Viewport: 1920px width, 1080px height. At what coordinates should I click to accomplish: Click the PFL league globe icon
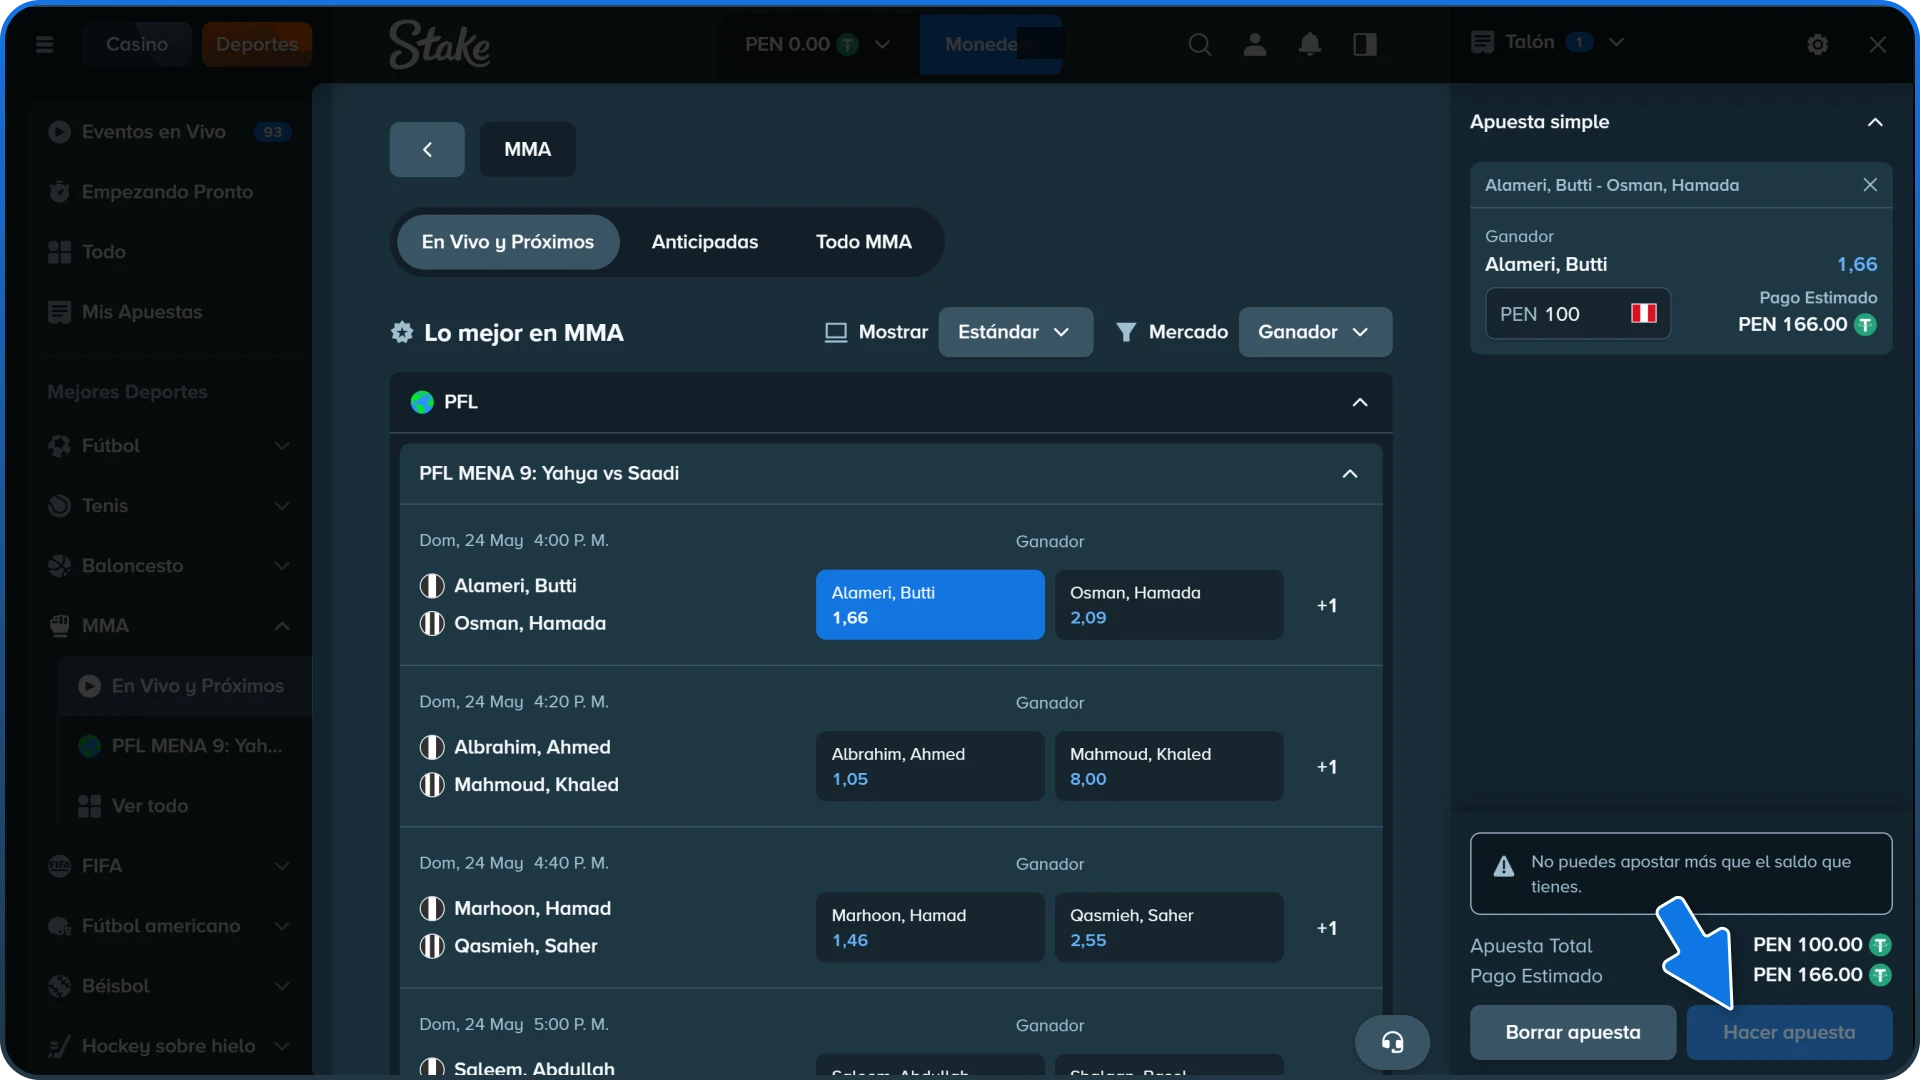(422, 402)
